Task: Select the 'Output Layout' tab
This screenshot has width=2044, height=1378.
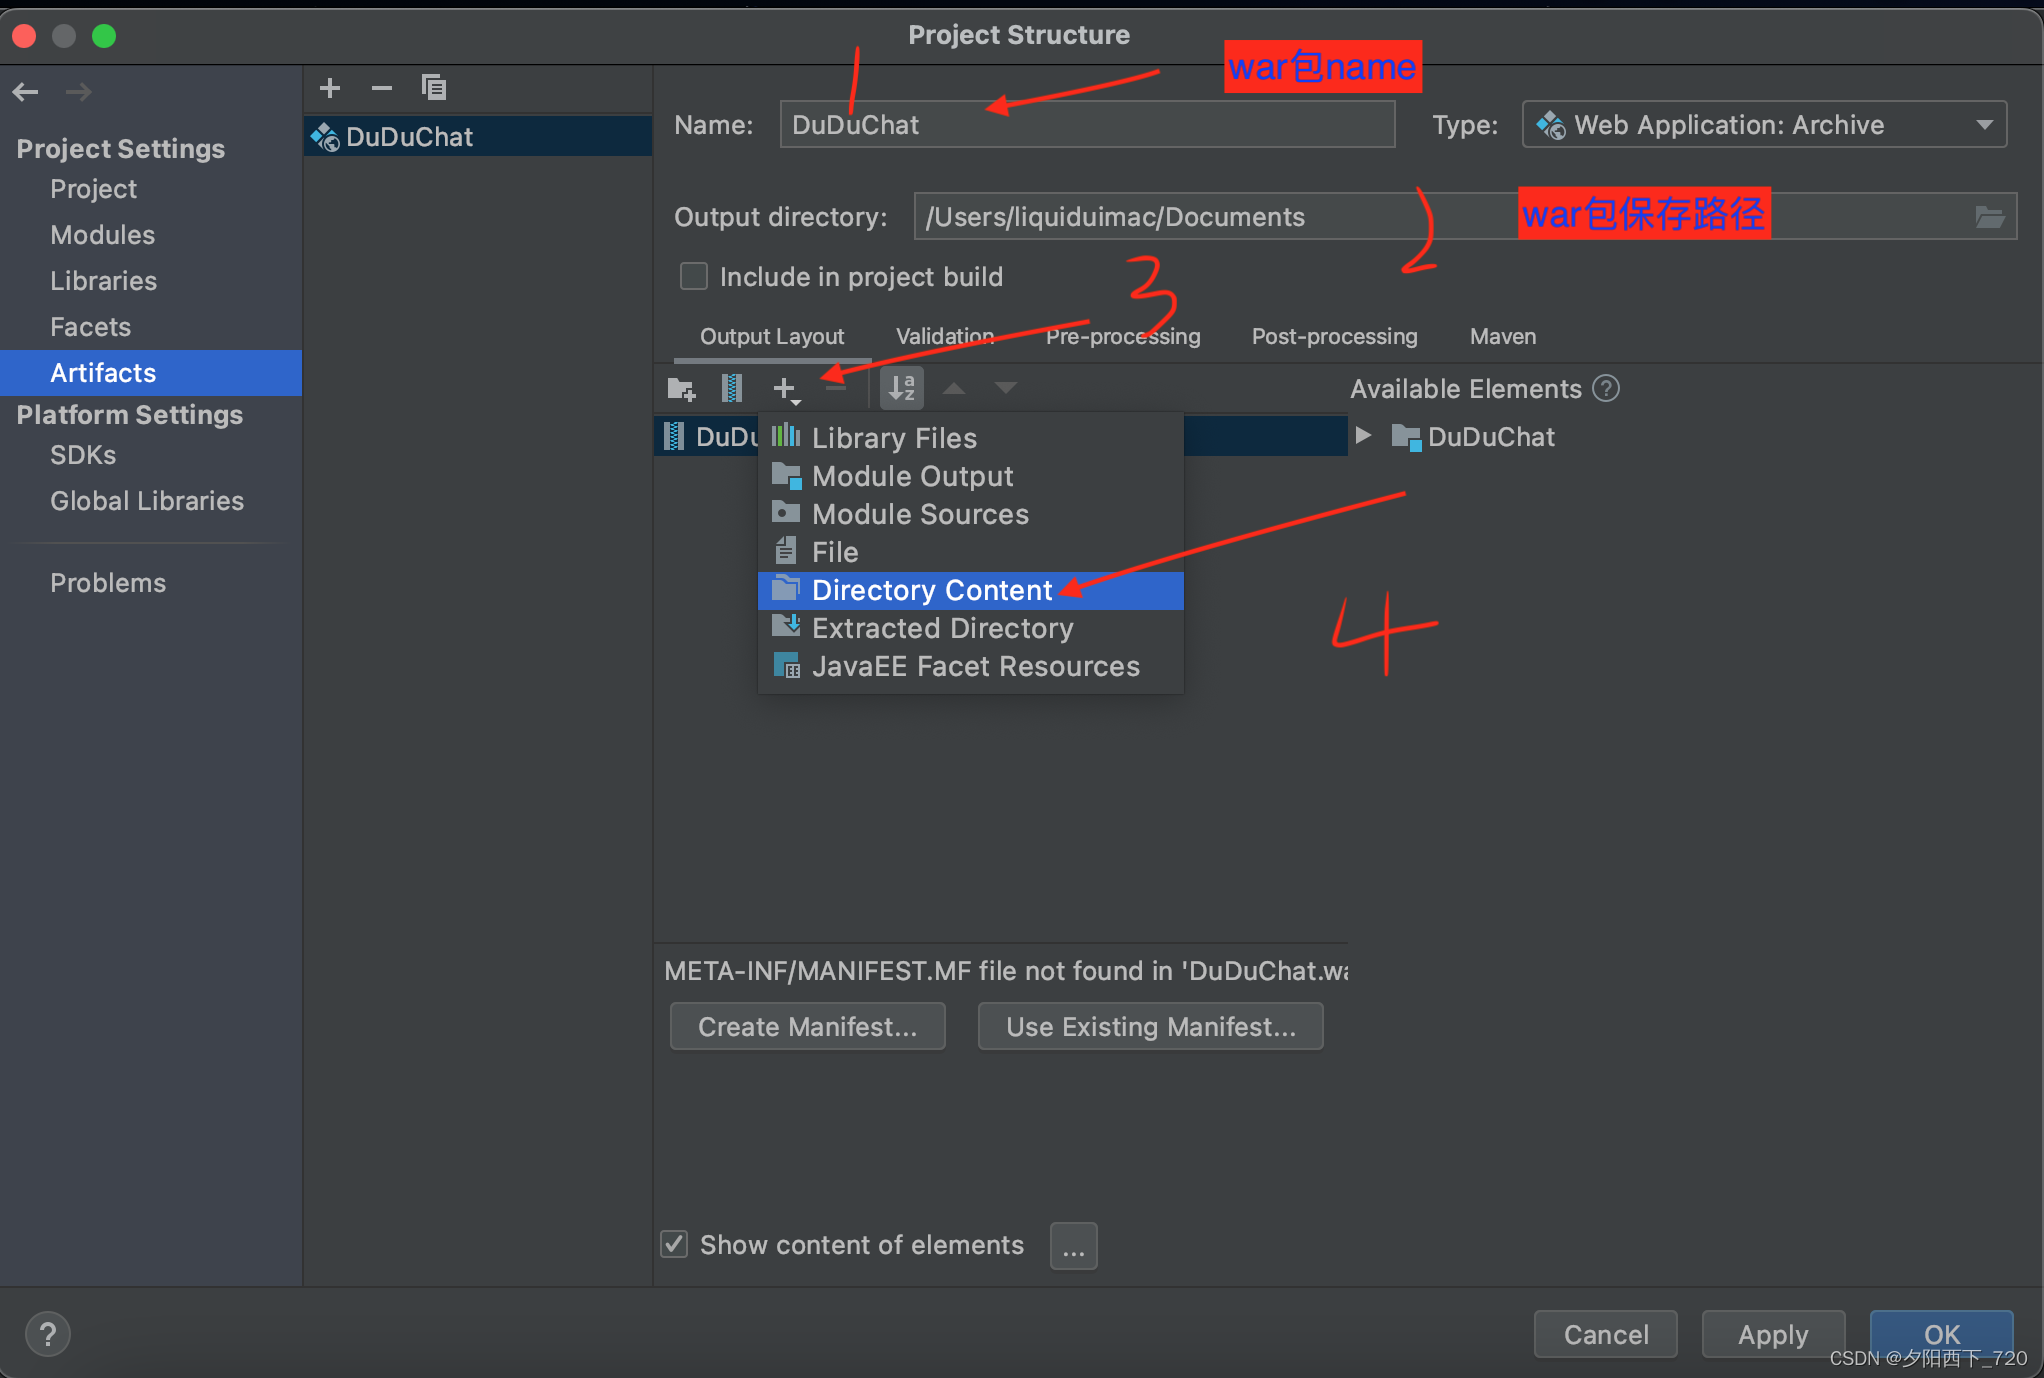Action: (771, 335)
